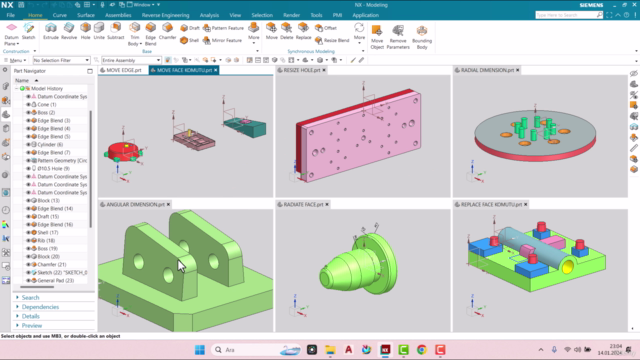The image size is (640, 360).
Task: Open the Hole feature tool
Action: click(x=85, y=31)
